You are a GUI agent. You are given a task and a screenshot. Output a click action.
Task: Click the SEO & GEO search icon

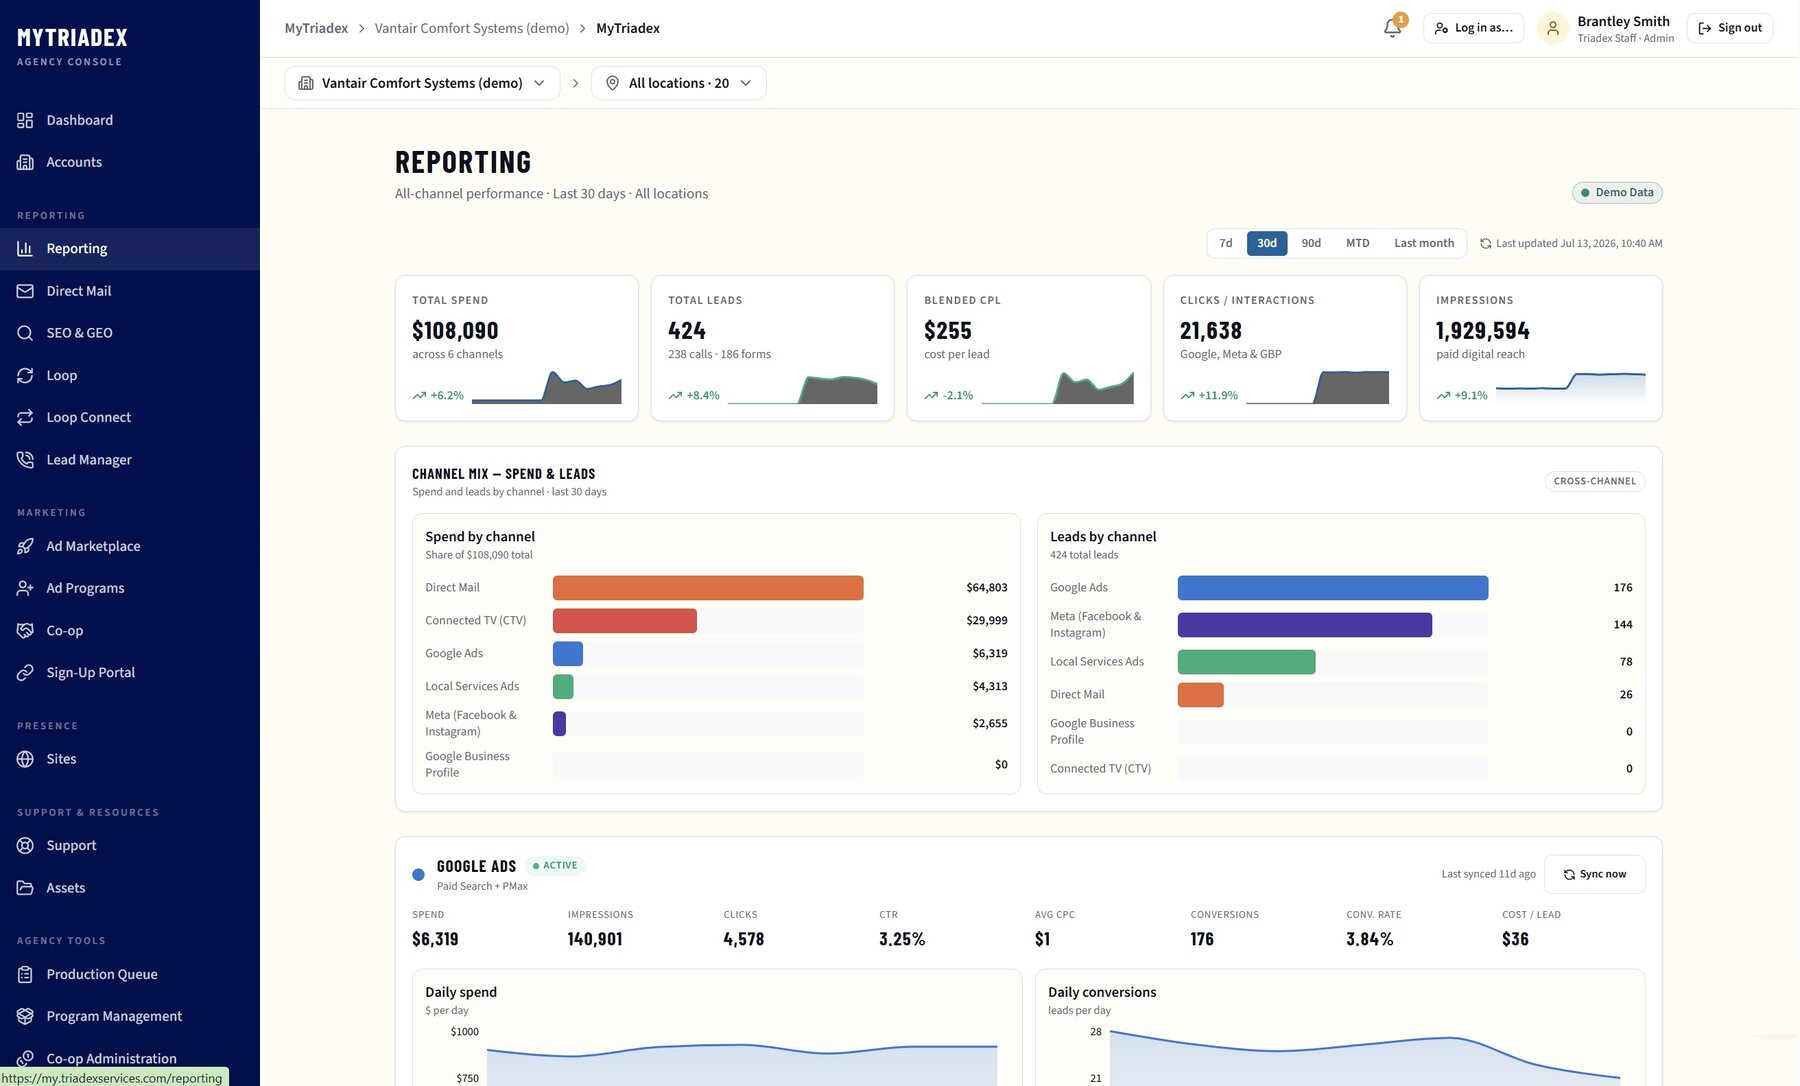pyautogui.click(x=25, y=333)
